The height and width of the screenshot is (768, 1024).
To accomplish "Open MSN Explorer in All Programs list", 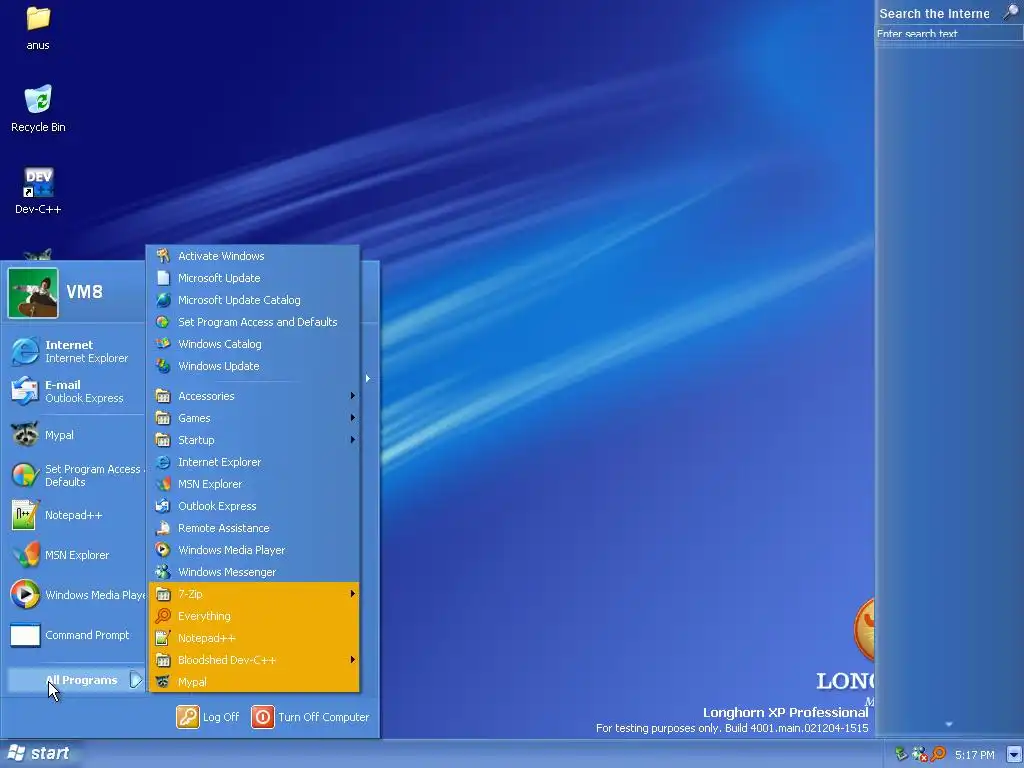I will pos(254,484).
